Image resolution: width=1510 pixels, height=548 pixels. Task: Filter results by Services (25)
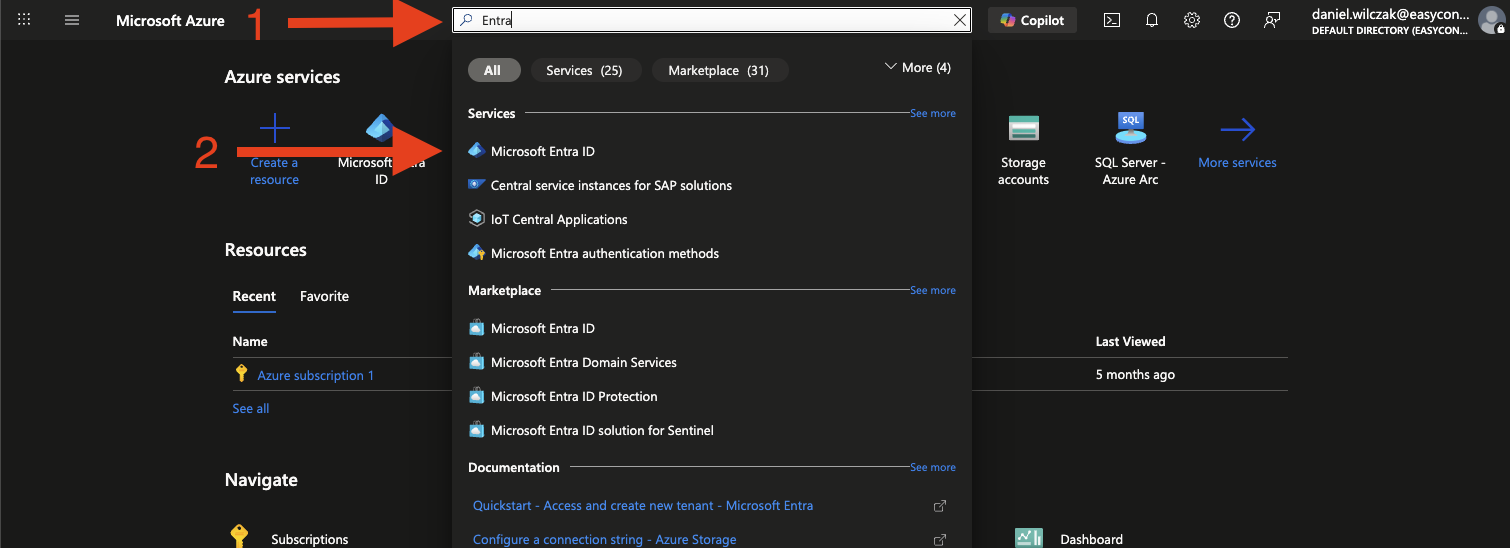pyautogui.click(x=584, y=70)
